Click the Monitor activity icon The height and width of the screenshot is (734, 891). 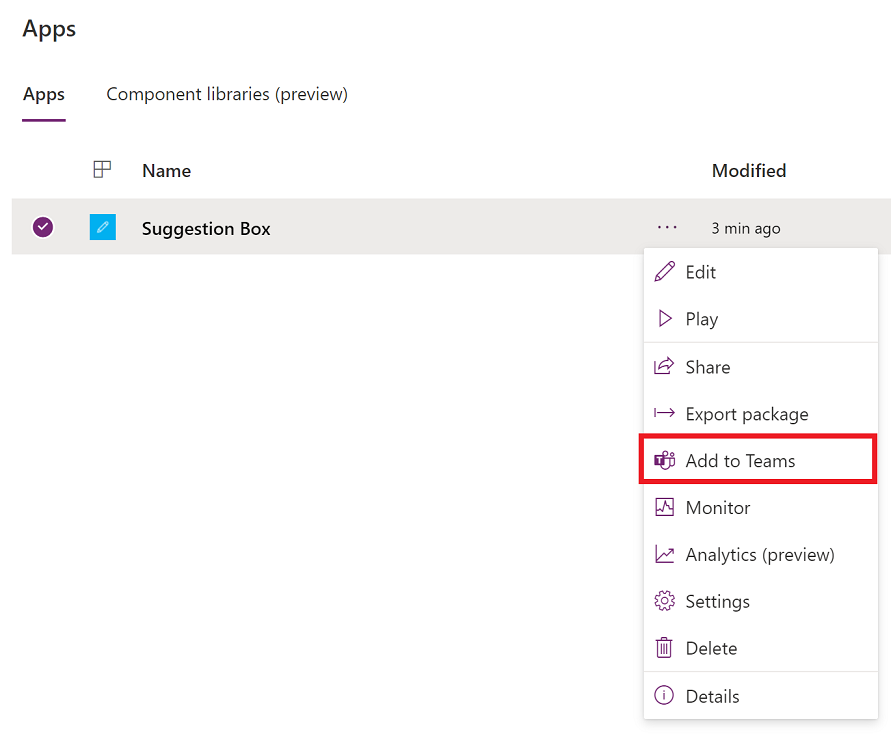(x=664, y=508)
